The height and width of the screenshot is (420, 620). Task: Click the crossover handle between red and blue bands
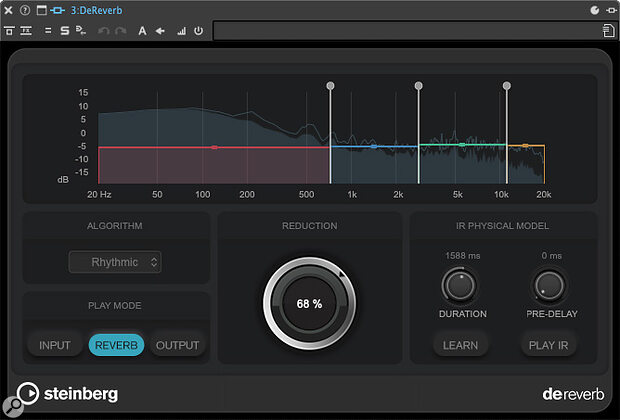(x=331, y=86)
